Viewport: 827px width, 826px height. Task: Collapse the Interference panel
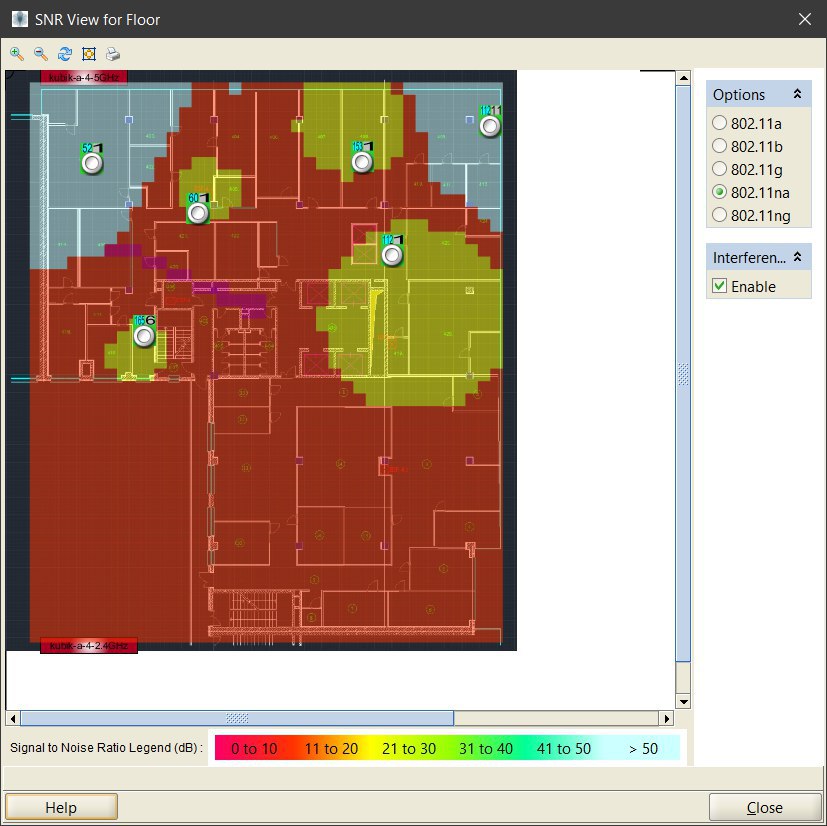tap(797, 257)
